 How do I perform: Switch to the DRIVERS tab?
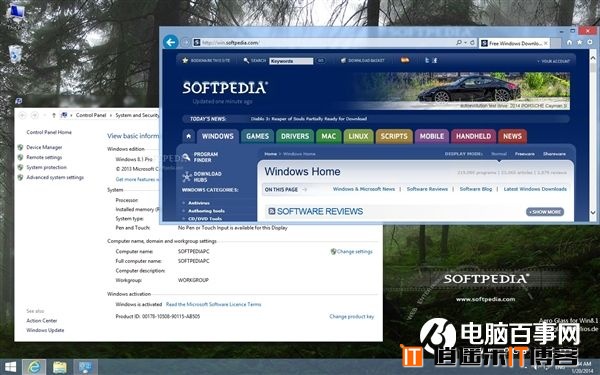coord(295,136)
